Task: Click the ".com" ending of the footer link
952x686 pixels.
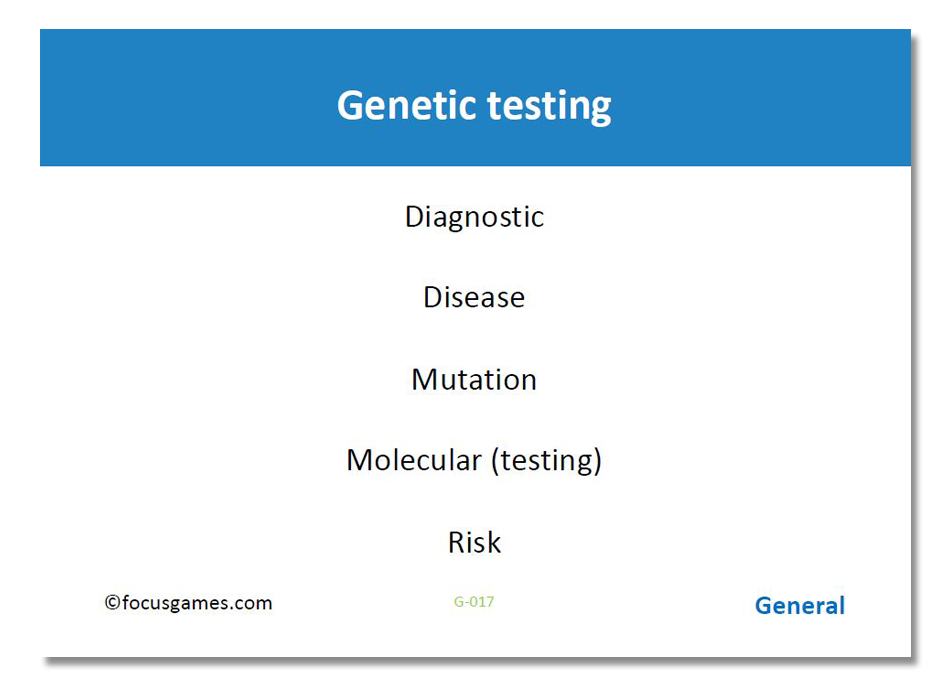Action: [253, 603]
